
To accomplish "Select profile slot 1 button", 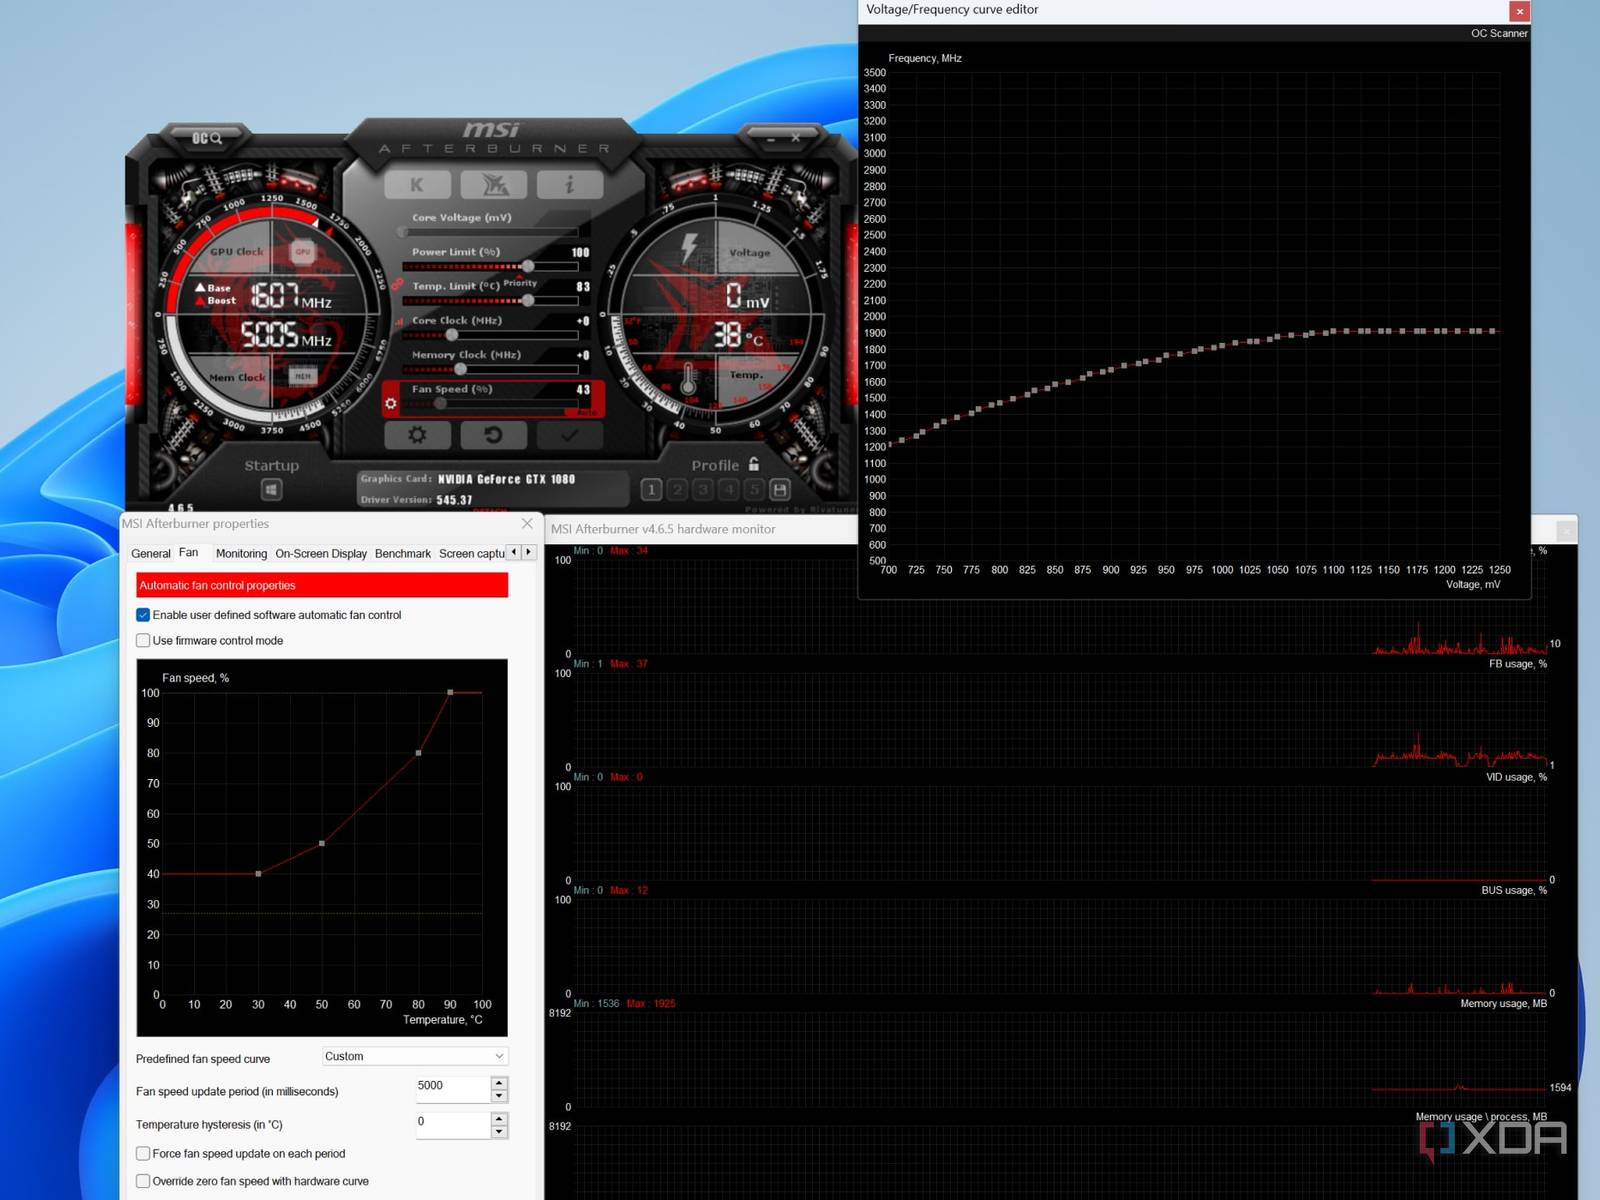I will pos(652,490).
